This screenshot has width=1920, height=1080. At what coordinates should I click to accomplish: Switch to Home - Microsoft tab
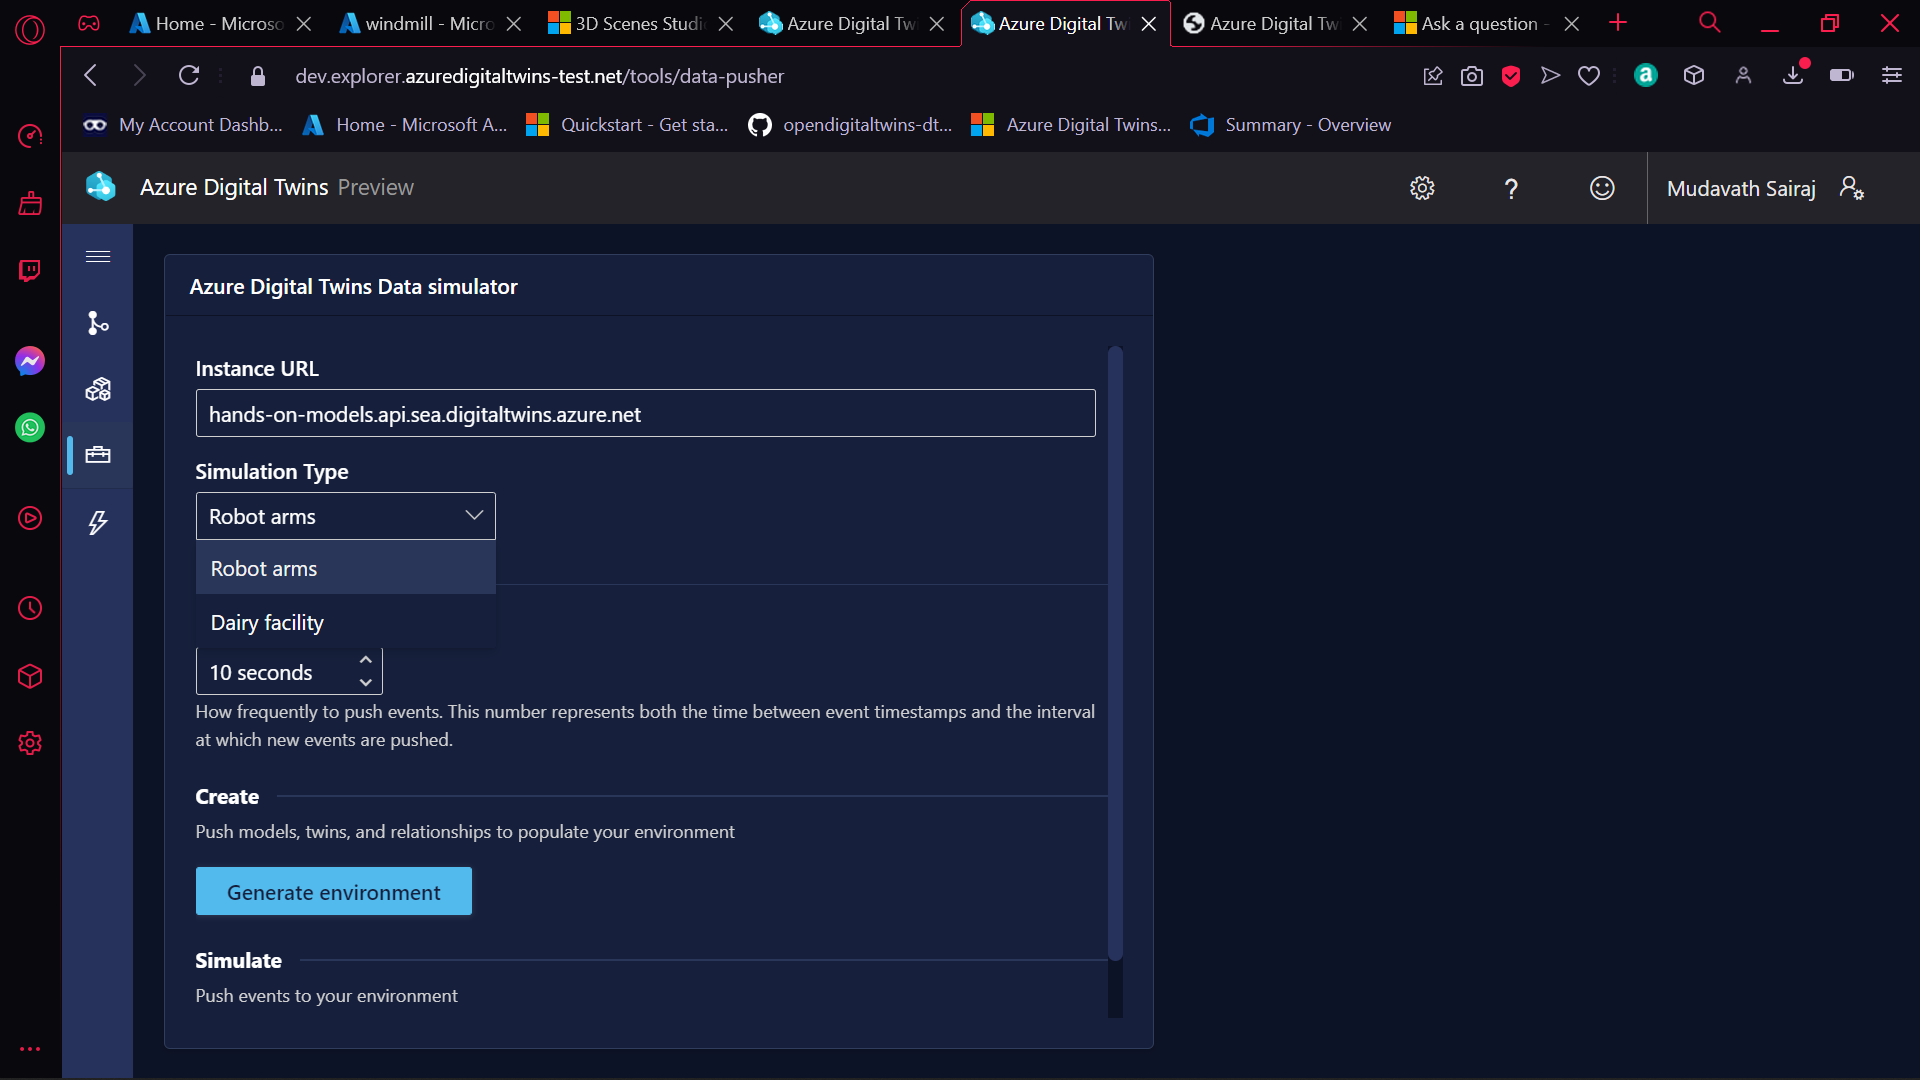point(220,24)
